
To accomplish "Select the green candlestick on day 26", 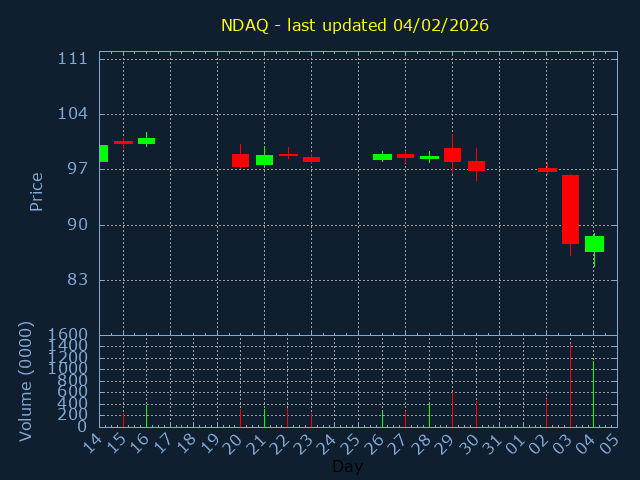I will pos(382,157).
